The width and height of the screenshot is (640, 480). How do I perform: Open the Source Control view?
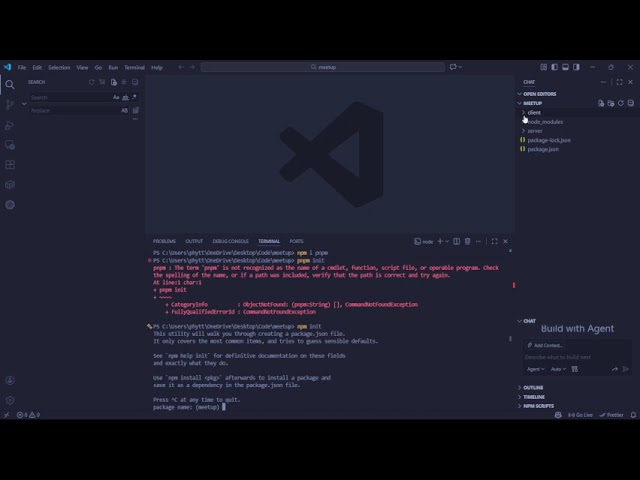click(10, 105)
